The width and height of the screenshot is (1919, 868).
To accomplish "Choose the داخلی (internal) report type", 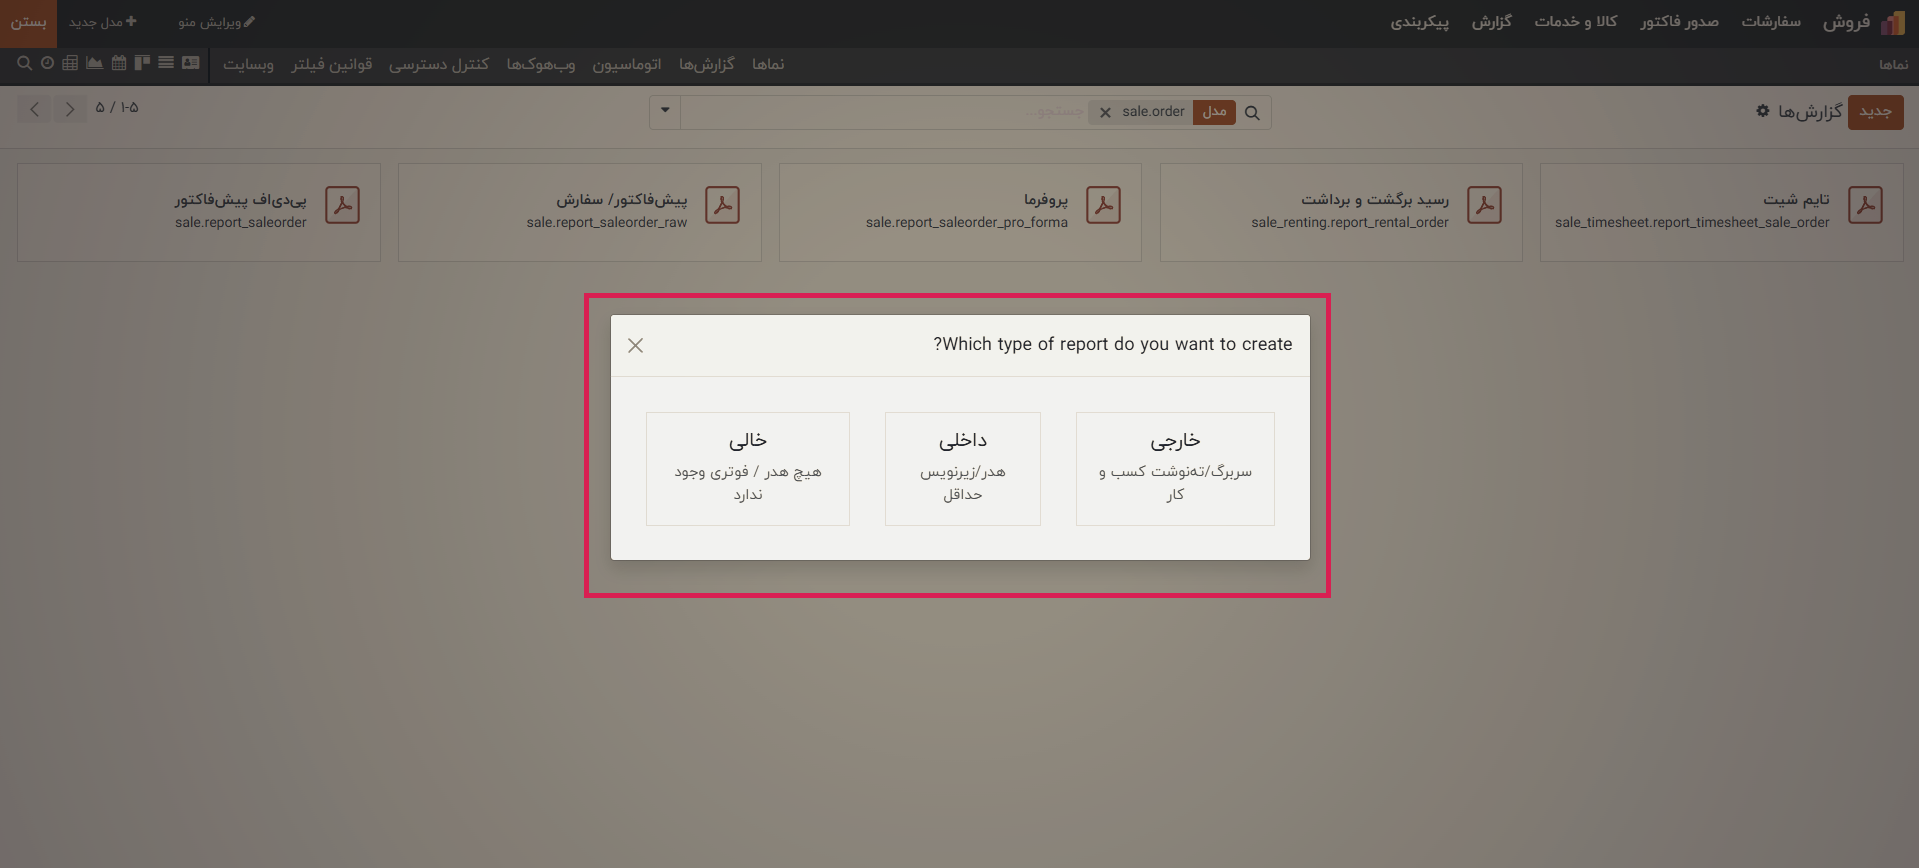I will click(x=963, y=469).
